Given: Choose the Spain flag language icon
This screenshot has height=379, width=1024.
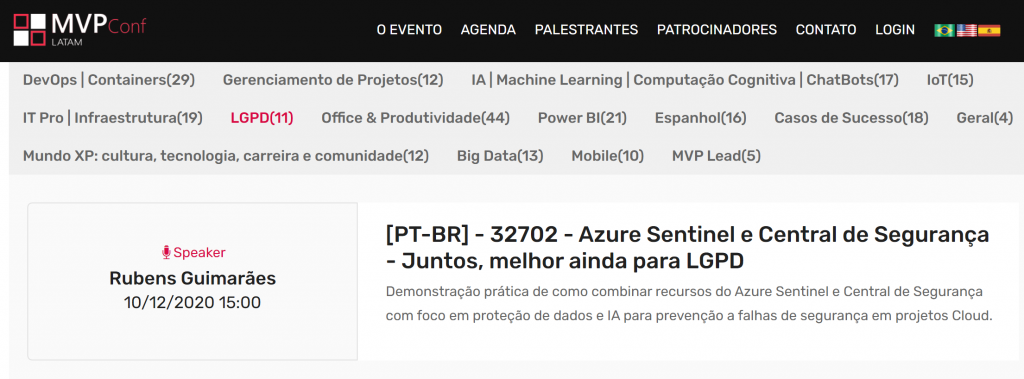Looking at the screenshot, I should (989, 30).
